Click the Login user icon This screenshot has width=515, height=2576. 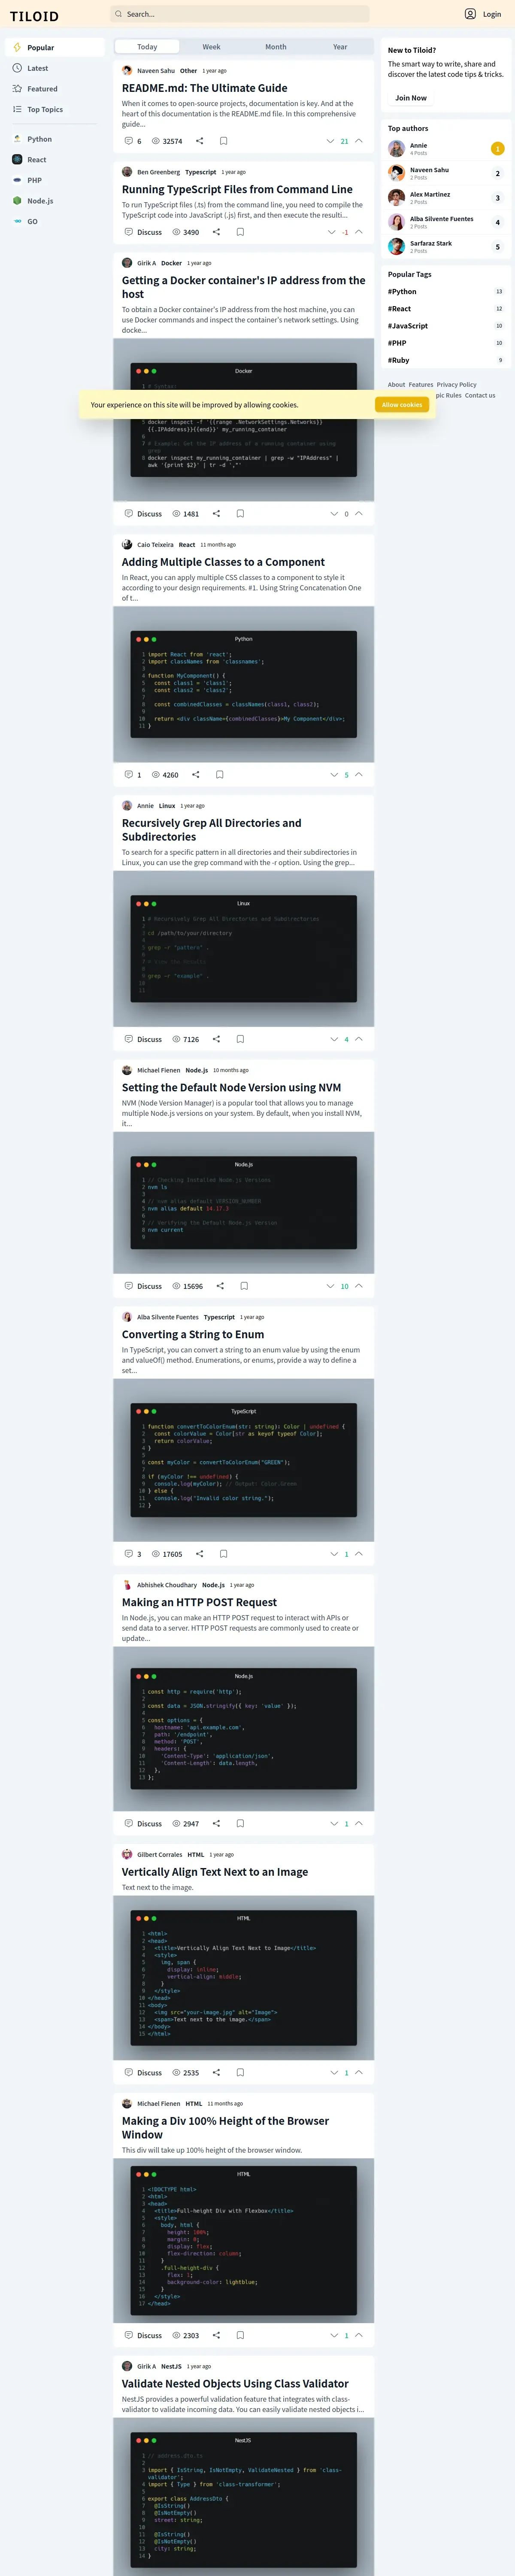(470, 14)
